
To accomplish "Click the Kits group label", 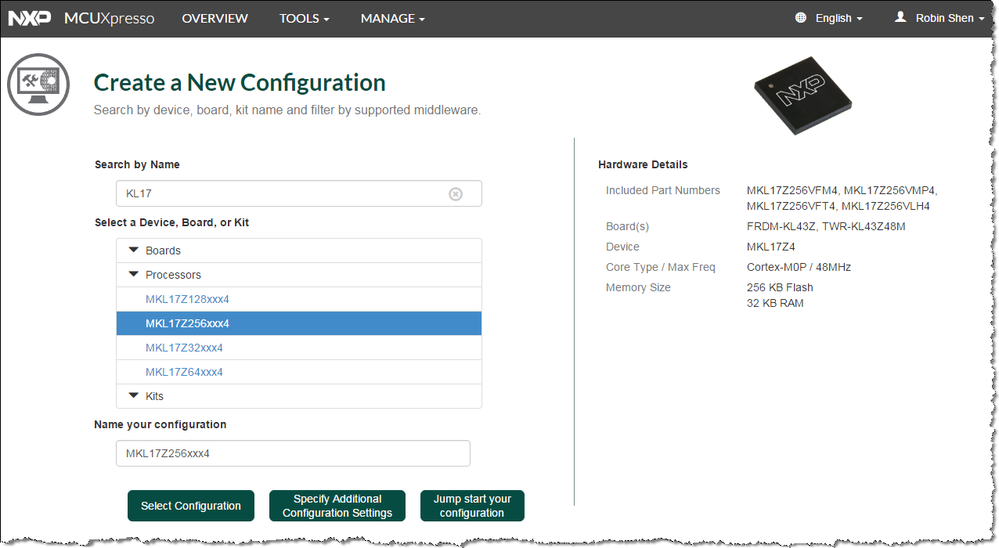I will pos(154,396).
